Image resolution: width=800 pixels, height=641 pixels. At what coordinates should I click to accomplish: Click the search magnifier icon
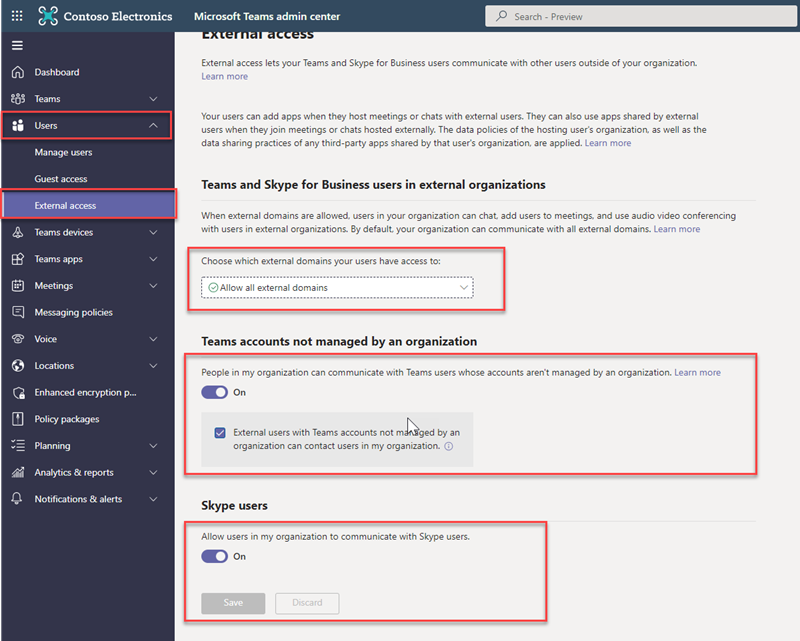pos(502,16)
